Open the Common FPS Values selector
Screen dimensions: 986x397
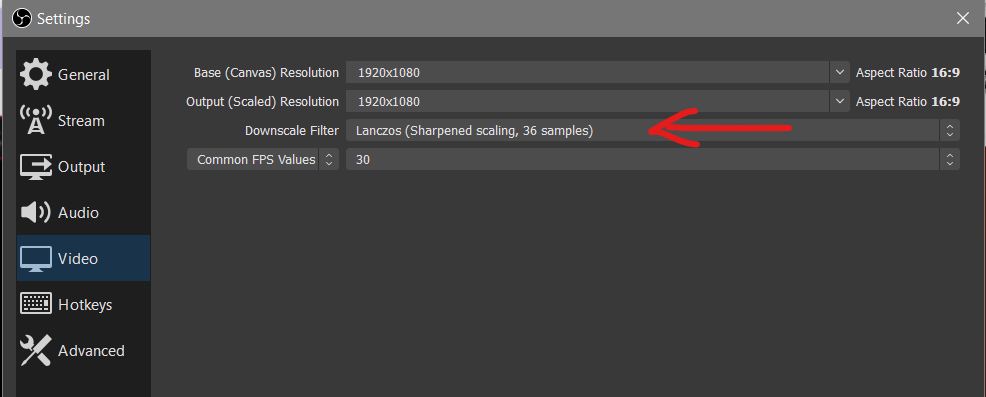click(x=263, y=159)
